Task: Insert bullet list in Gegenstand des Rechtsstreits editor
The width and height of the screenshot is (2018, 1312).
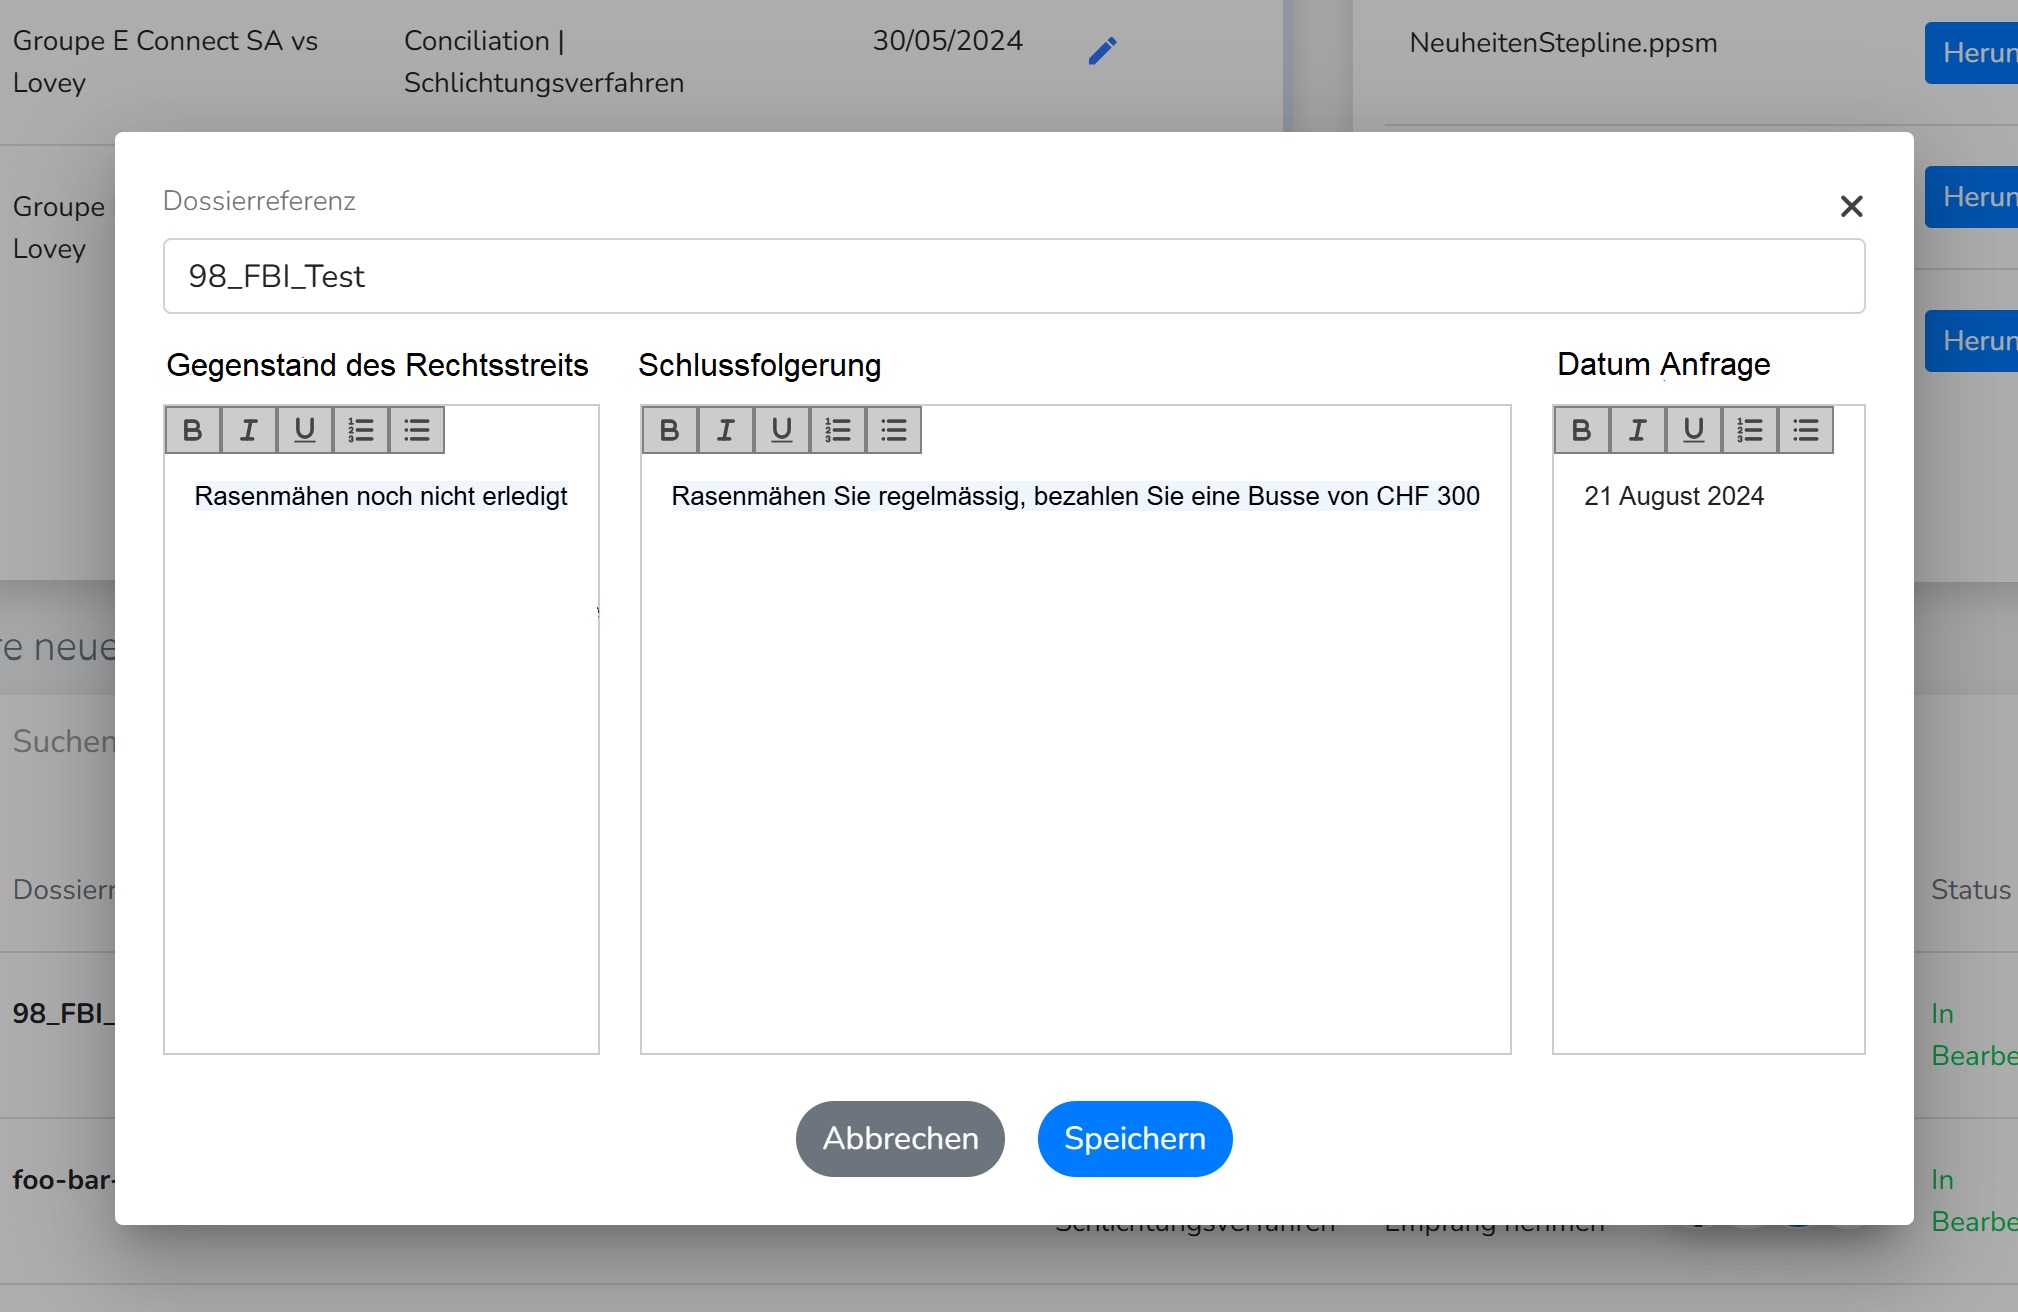Action: (417, 430)
